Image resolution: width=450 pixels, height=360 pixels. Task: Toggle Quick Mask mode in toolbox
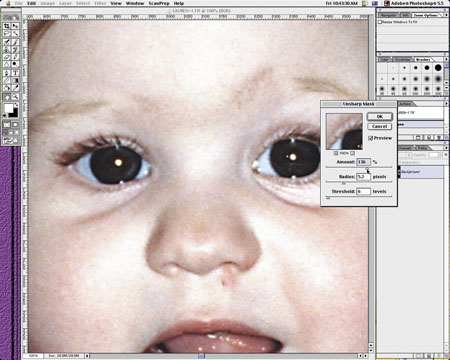tap(15, 125)
